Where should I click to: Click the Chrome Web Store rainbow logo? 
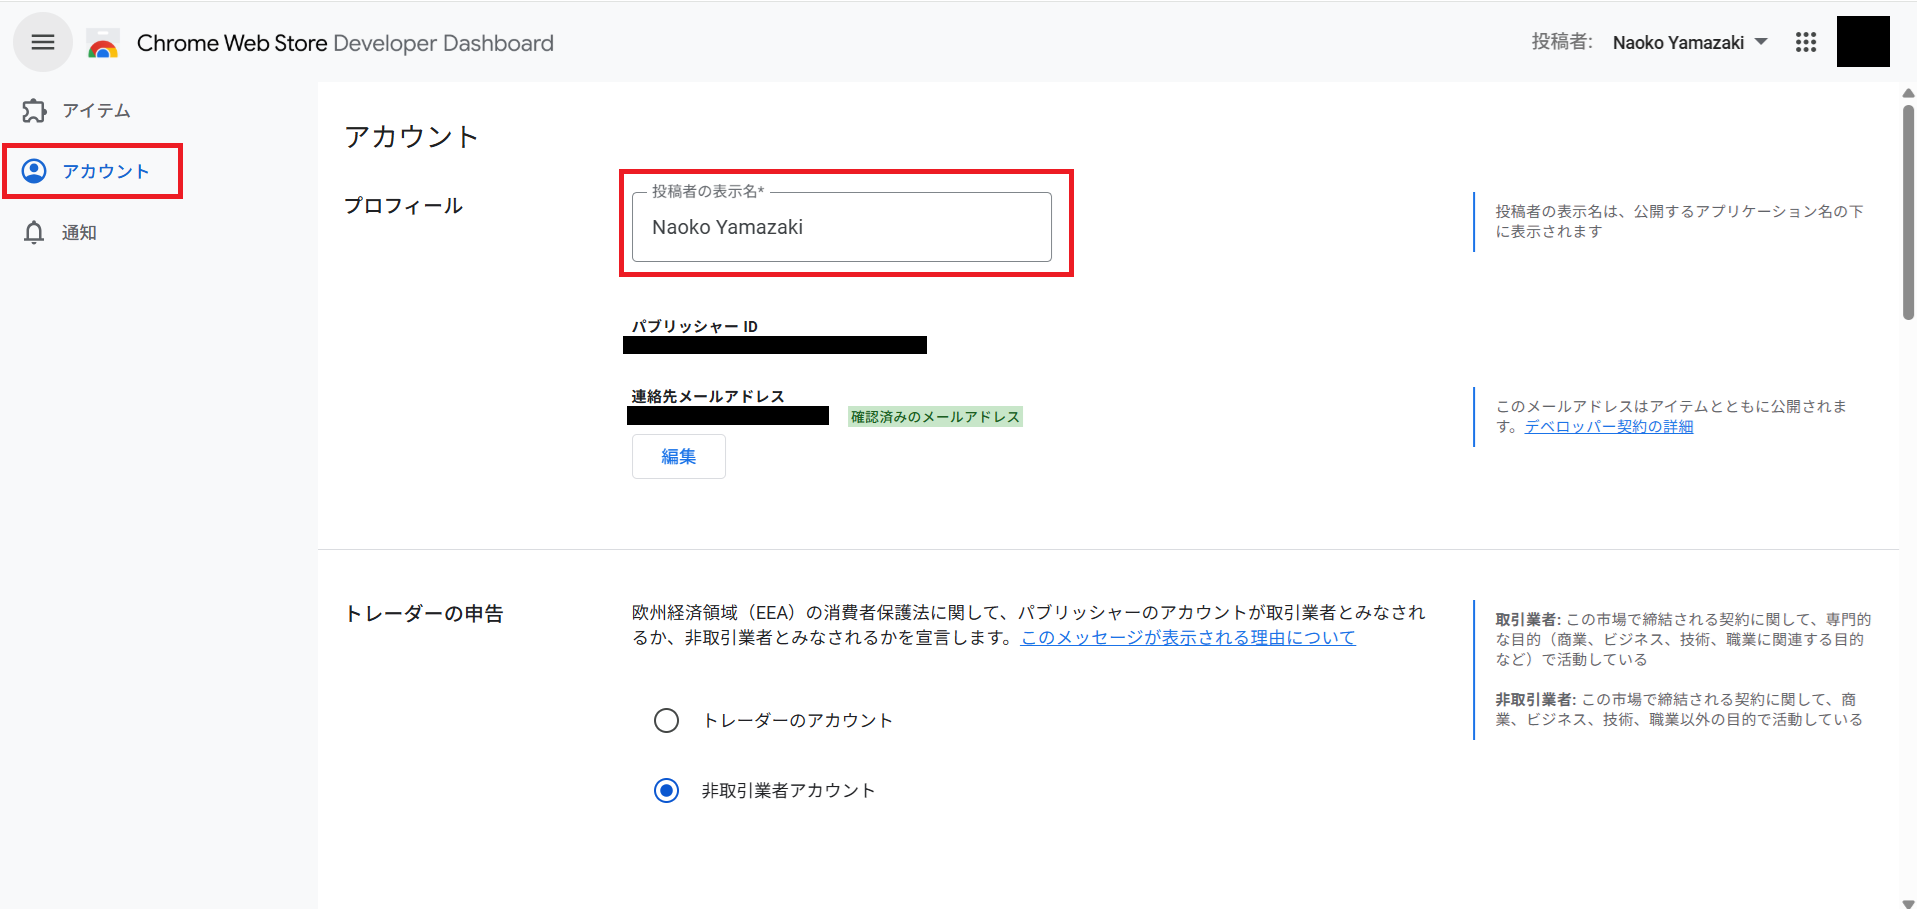coord(103,44)
